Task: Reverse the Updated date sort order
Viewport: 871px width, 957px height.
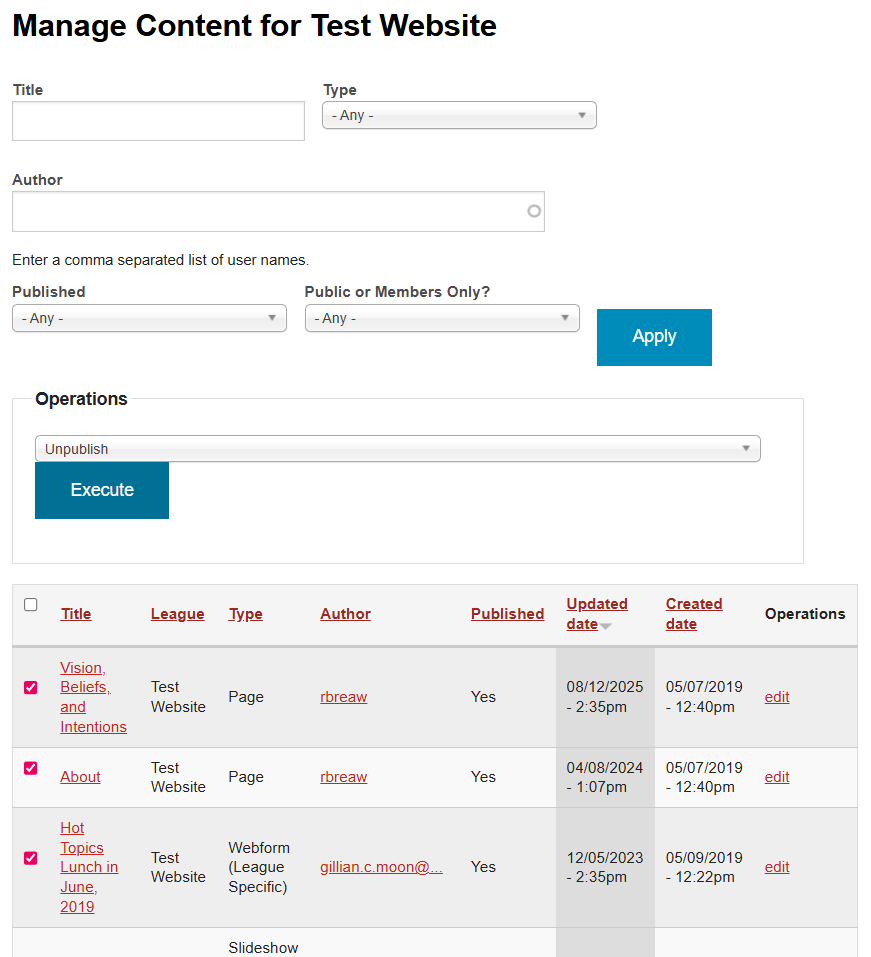Action: pos(596,613)
